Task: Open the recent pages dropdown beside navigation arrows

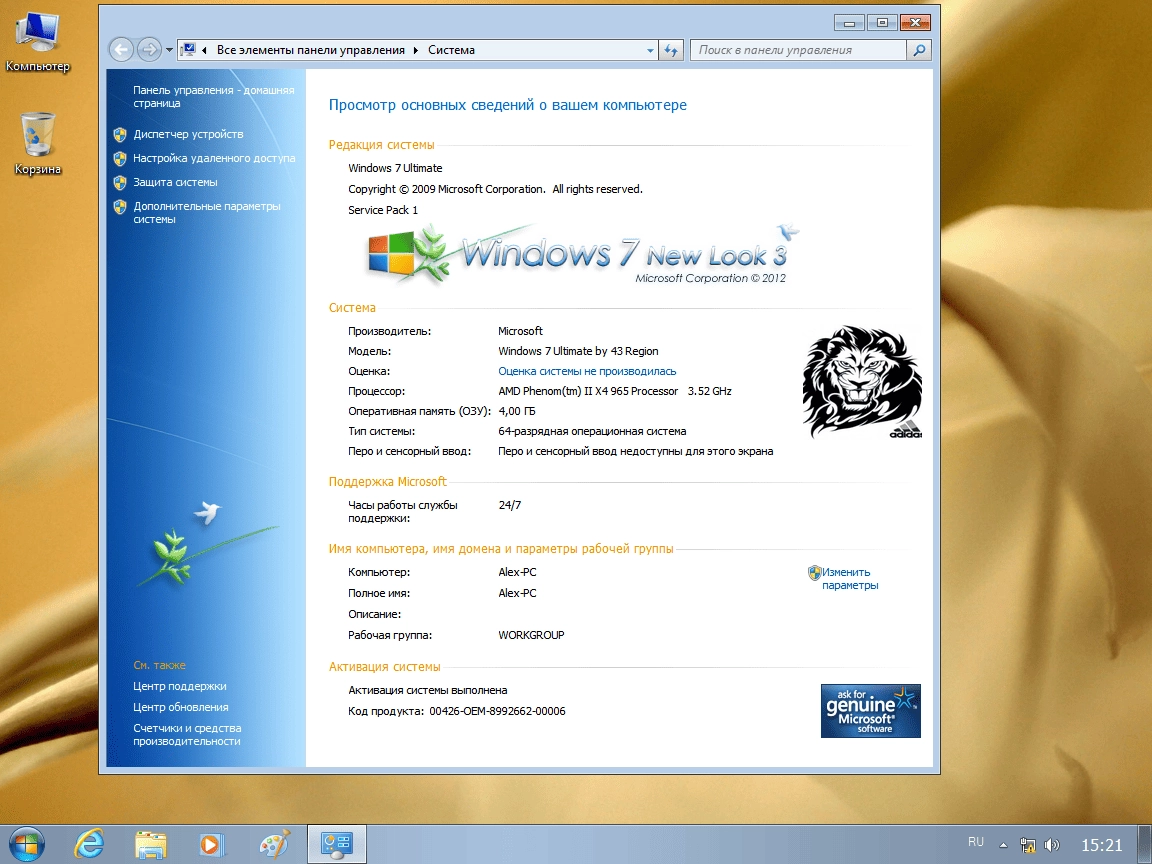Action: point(170,50)
